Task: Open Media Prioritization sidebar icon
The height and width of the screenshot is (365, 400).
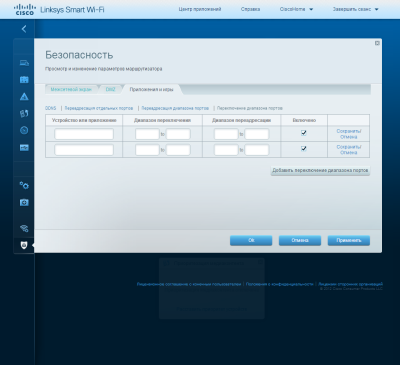Action: coord(24,114)
